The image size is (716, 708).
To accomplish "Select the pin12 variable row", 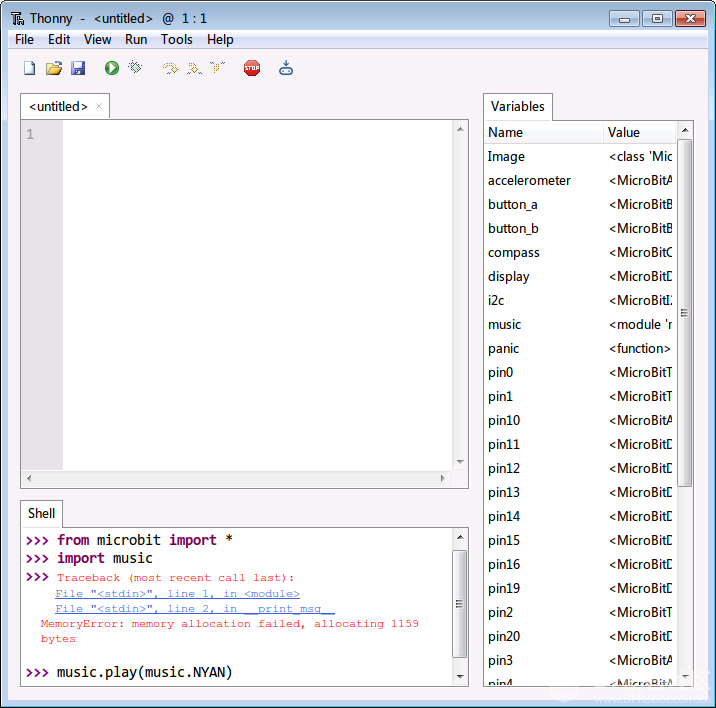I will tap(580, 468).
